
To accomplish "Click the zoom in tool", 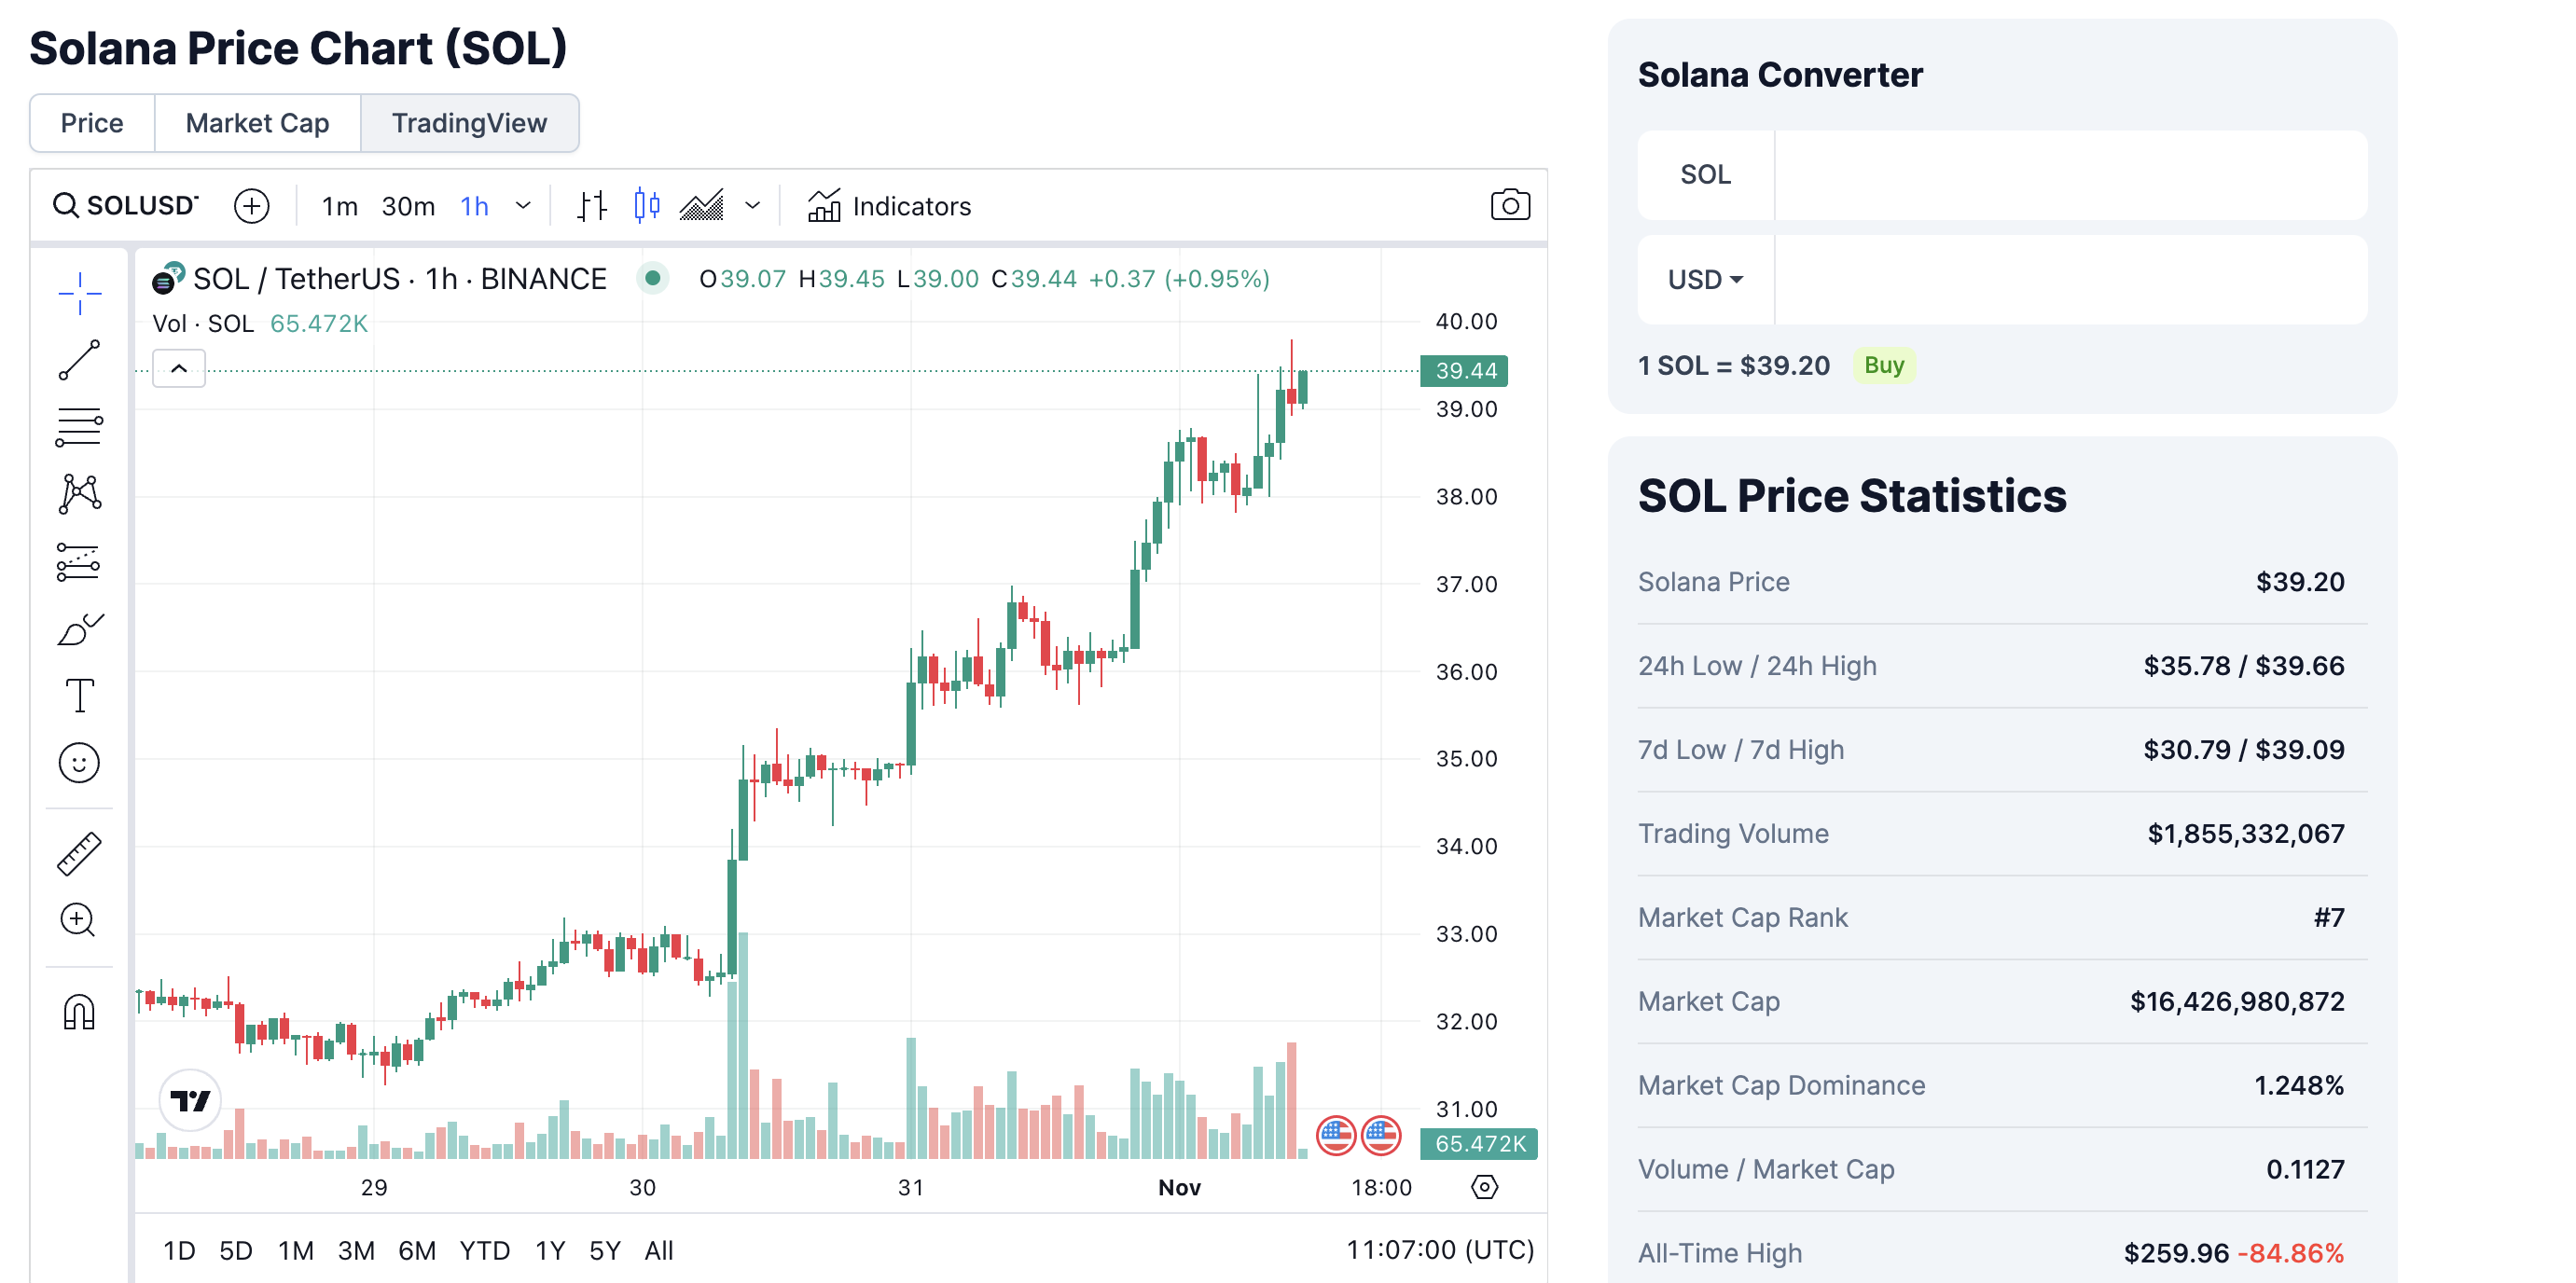I will (x=79, y=919).
